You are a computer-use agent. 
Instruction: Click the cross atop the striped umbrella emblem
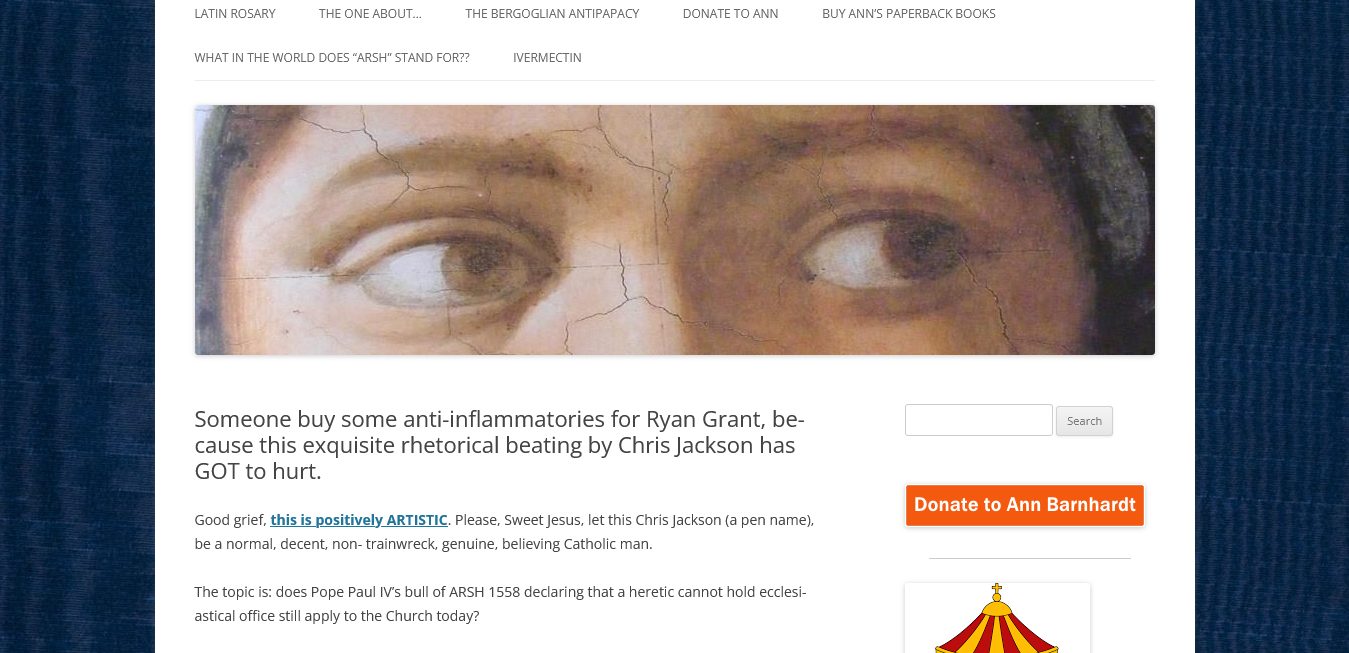(x=996, y=590)
